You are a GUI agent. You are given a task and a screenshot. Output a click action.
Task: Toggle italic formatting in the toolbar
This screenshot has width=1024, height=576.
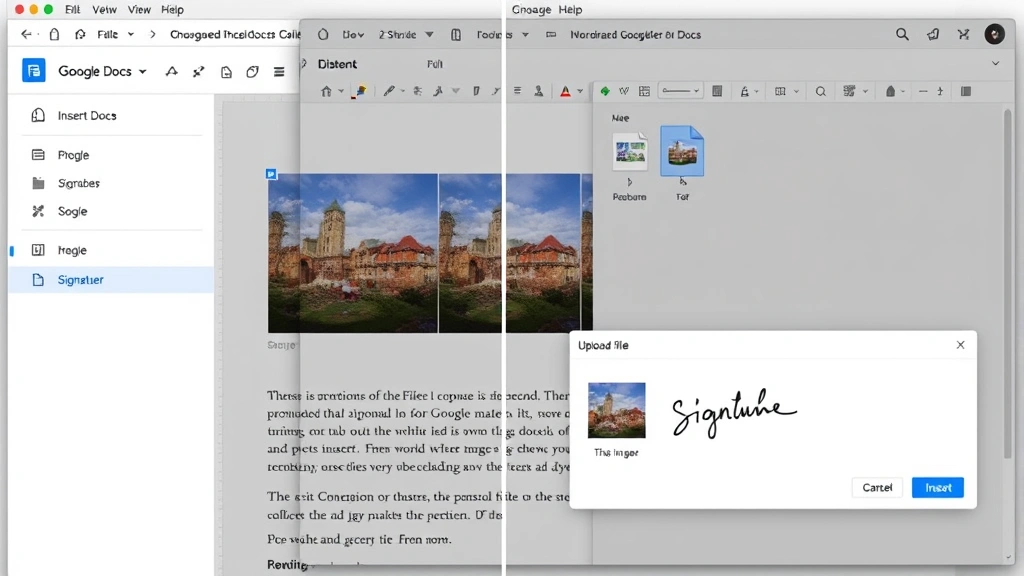[495, 91]
